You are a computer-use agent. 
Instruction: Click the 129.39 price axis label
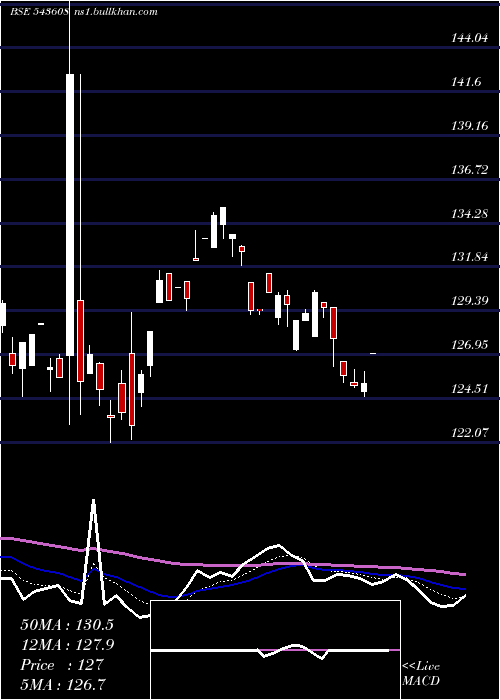(469, 301)
